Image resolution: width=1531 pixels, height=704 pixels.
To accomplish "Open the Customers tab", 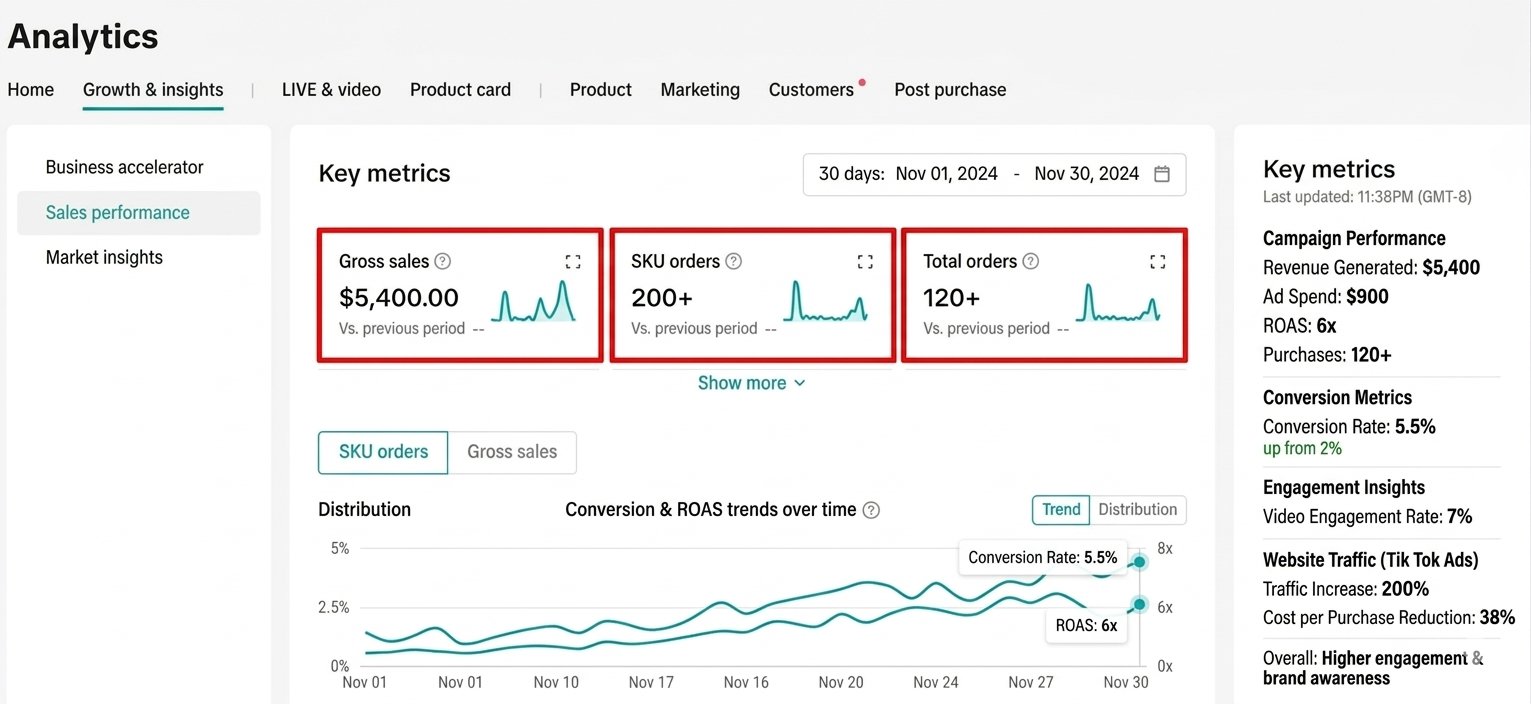I will (x=811, y=90).
